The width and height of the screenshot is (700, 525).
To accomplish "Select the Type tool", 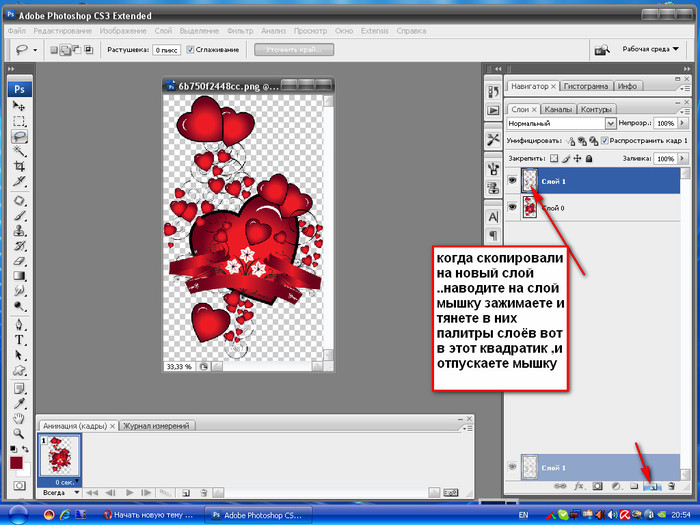I will pos(19,339).
